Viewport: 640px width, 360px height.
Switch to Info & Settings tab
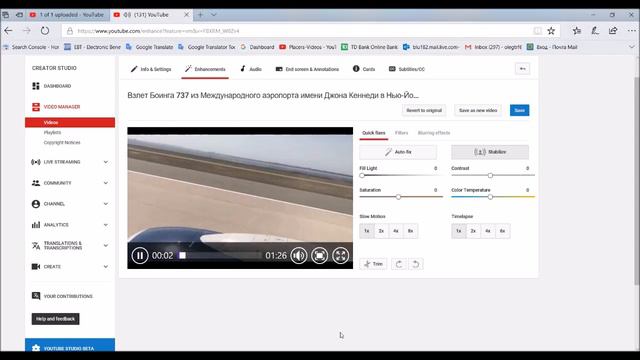coord(151,69)
